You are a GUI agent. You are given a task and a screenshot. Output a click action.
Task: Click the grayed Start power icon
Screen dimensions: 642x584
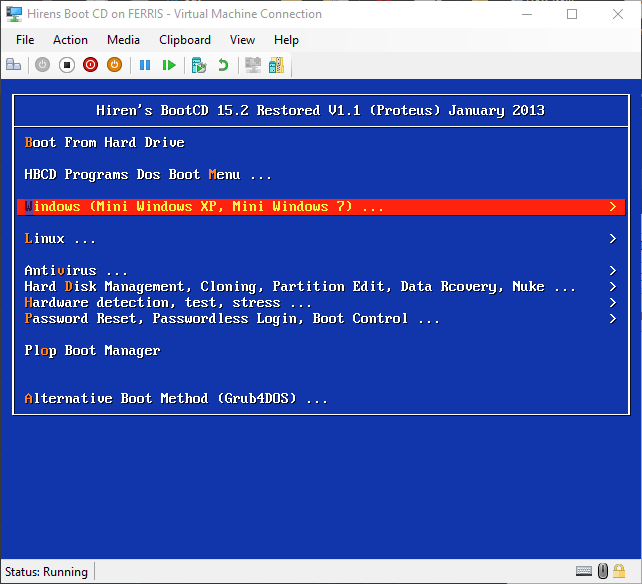click(42, 65)
